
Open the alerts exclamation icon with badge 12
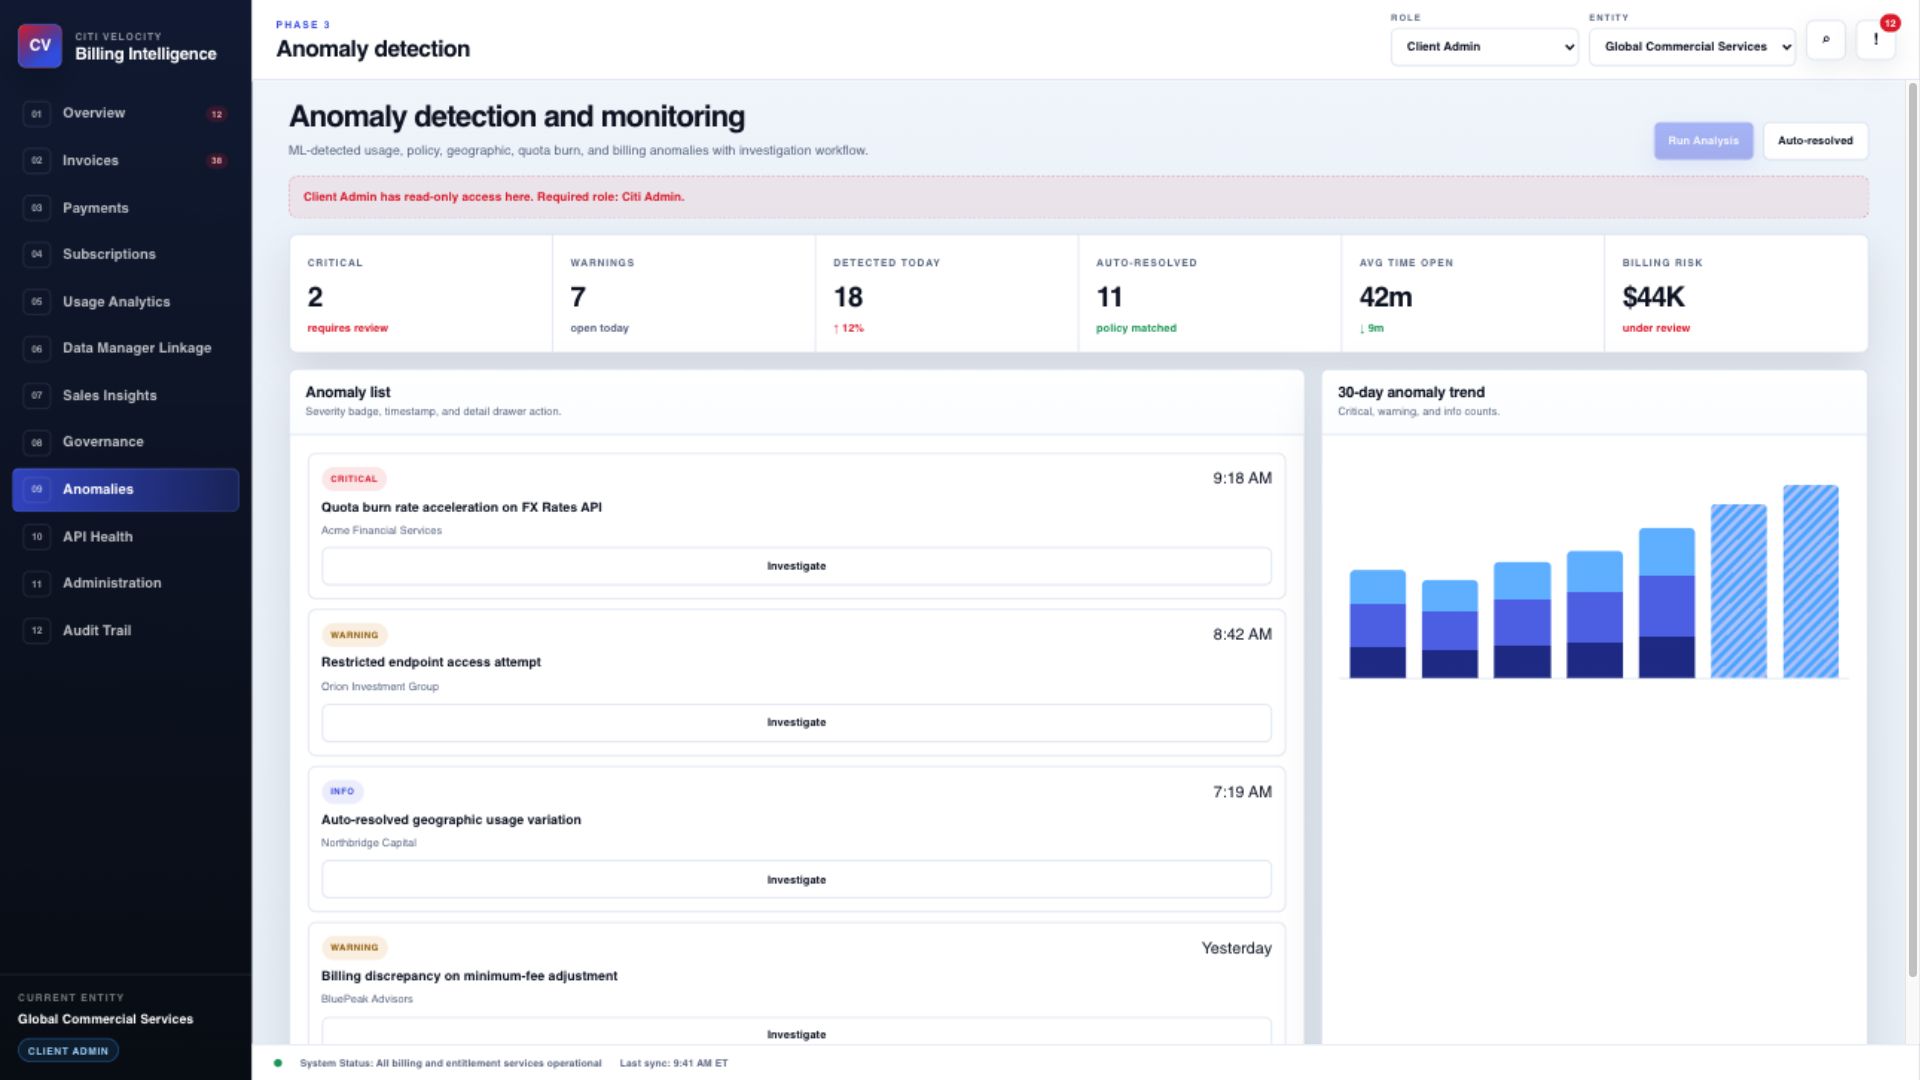(1876, 40)
